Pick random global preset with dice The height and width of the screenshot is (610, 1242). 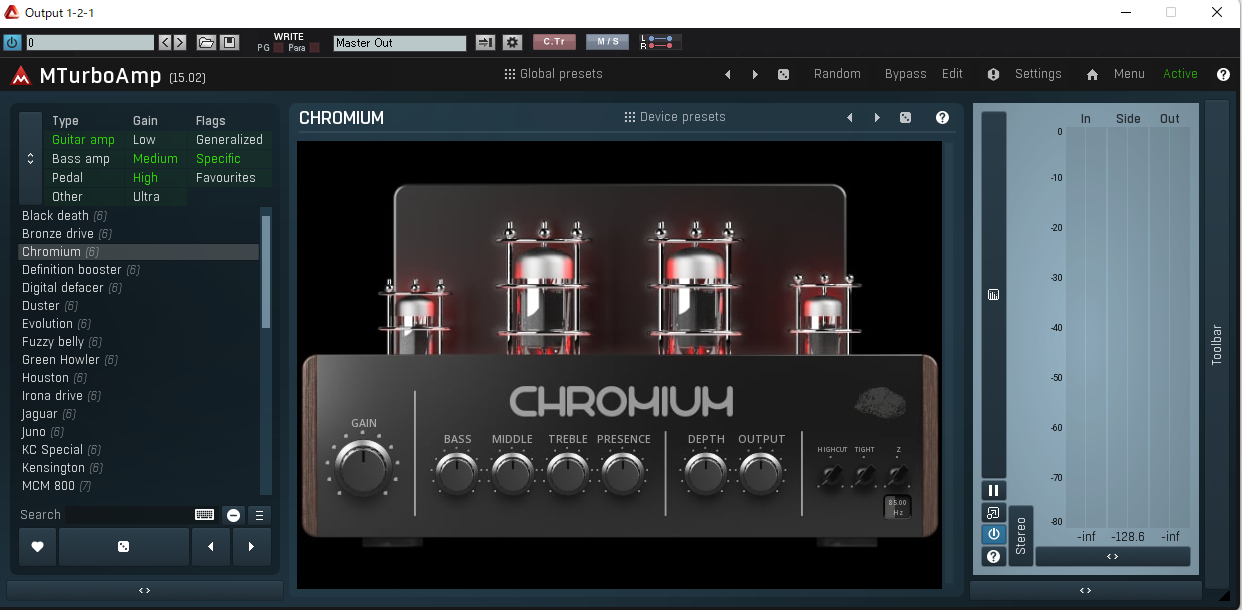click(784, 75)
